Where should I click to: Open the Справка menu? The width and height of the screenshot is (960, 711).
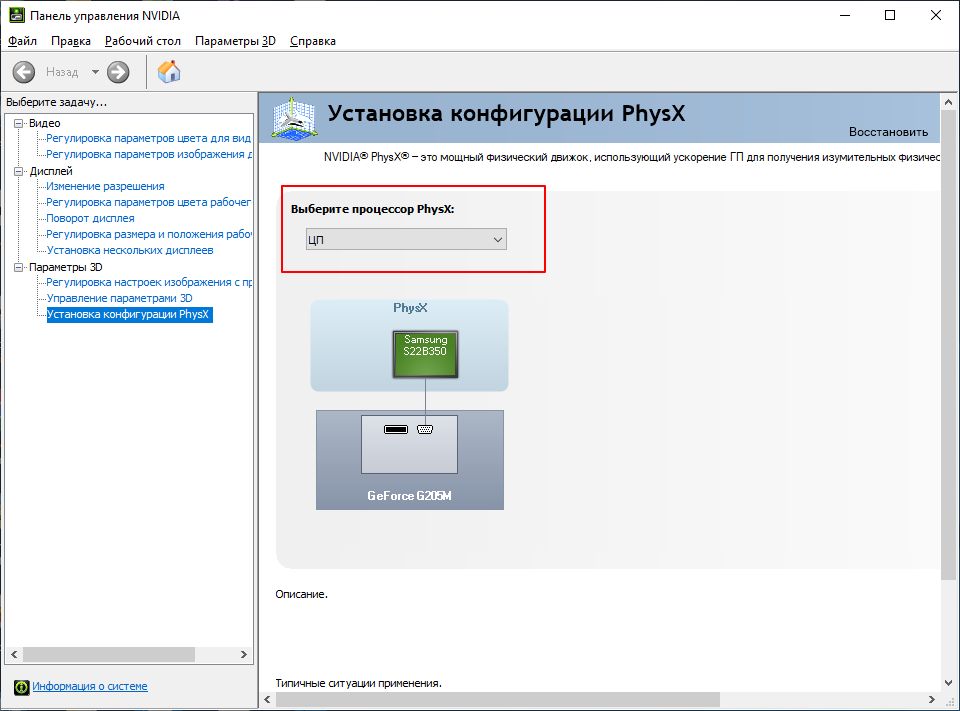click(313, 41)
